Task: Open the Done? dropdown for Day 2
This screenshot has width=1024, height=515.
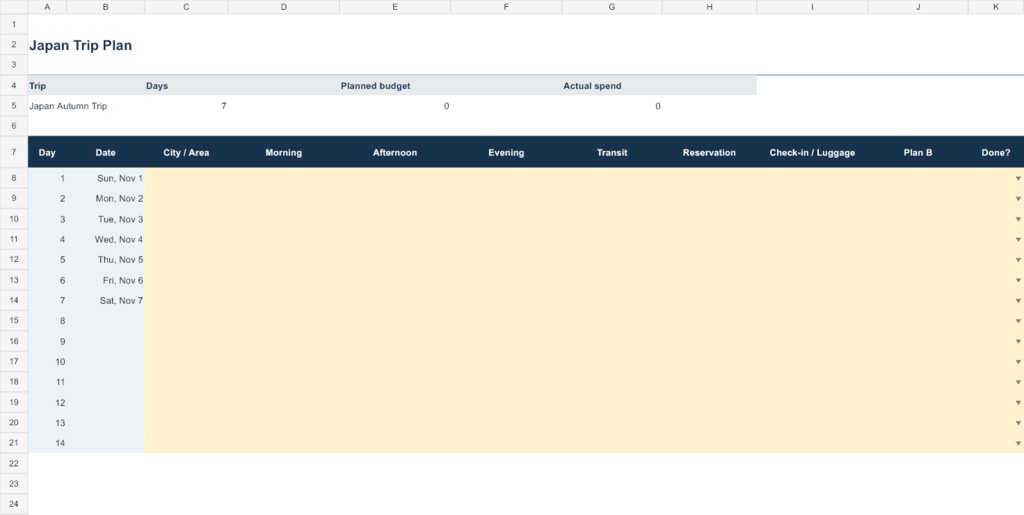Action: [x=1017, y=198]
